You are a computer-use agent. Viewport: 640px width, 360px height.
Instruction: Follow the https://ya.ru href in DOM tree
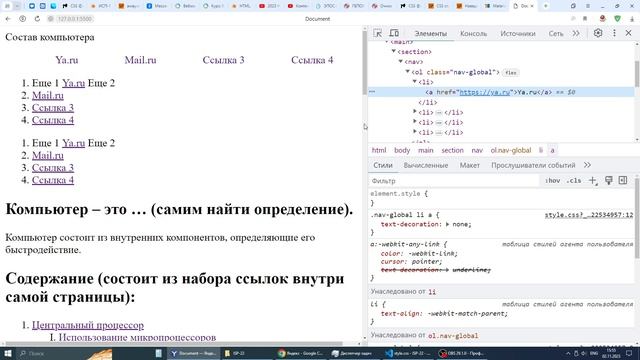tap(485, 92)
